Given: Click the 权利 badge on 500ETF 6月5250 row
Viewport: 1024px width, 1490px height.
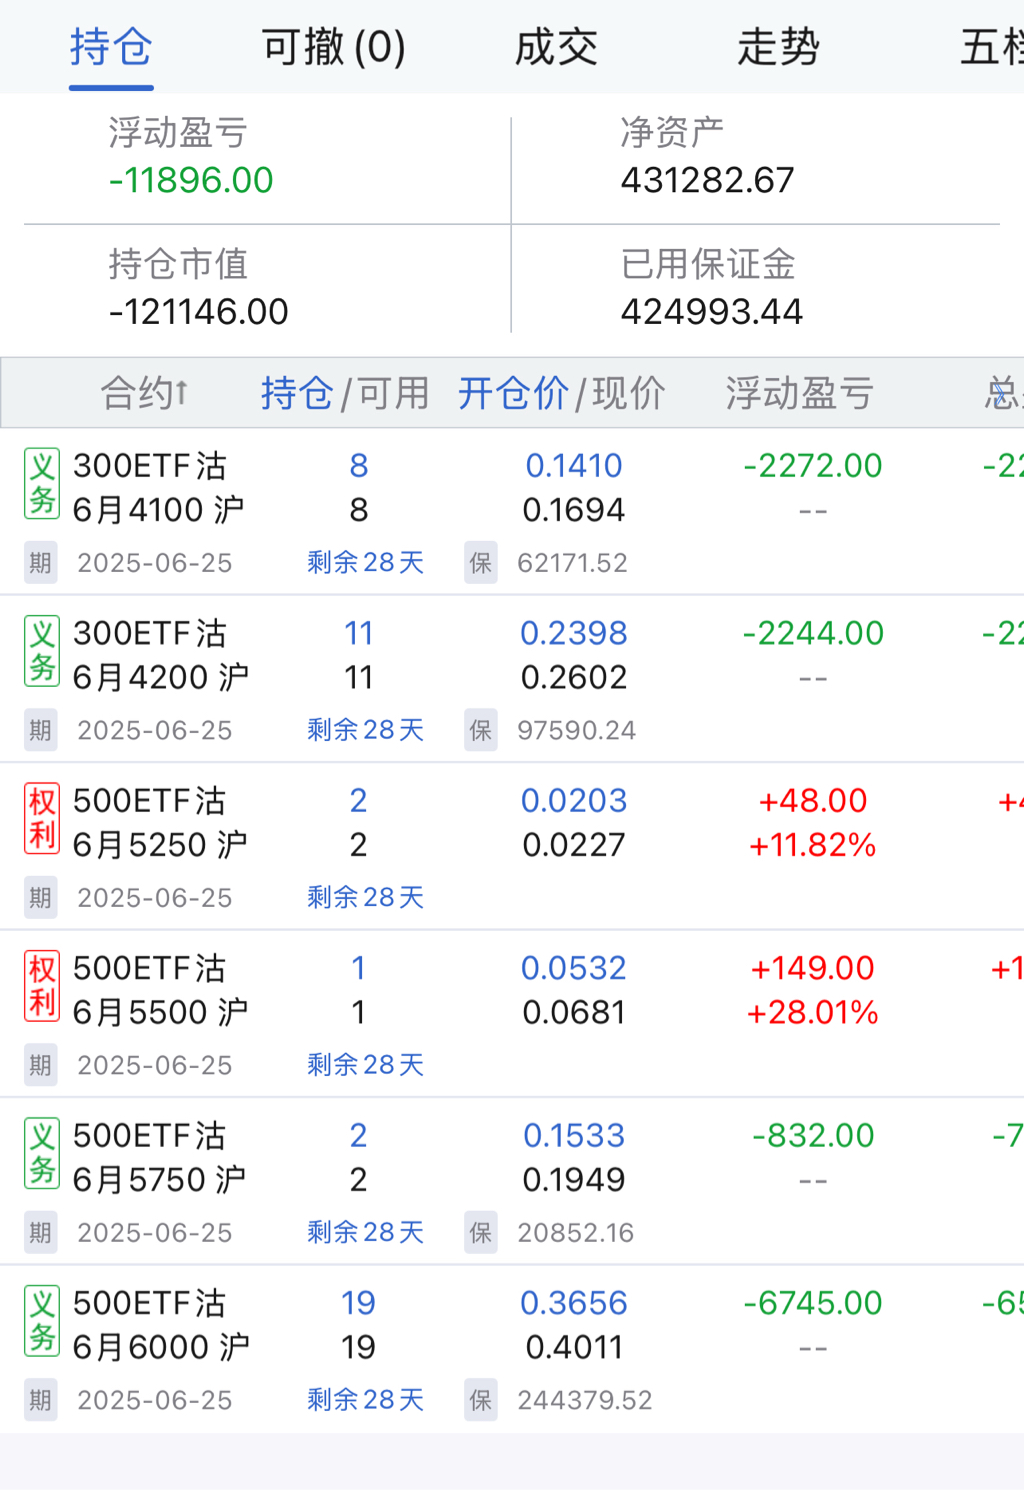Looking at the screenshot, I should point(42,819).
